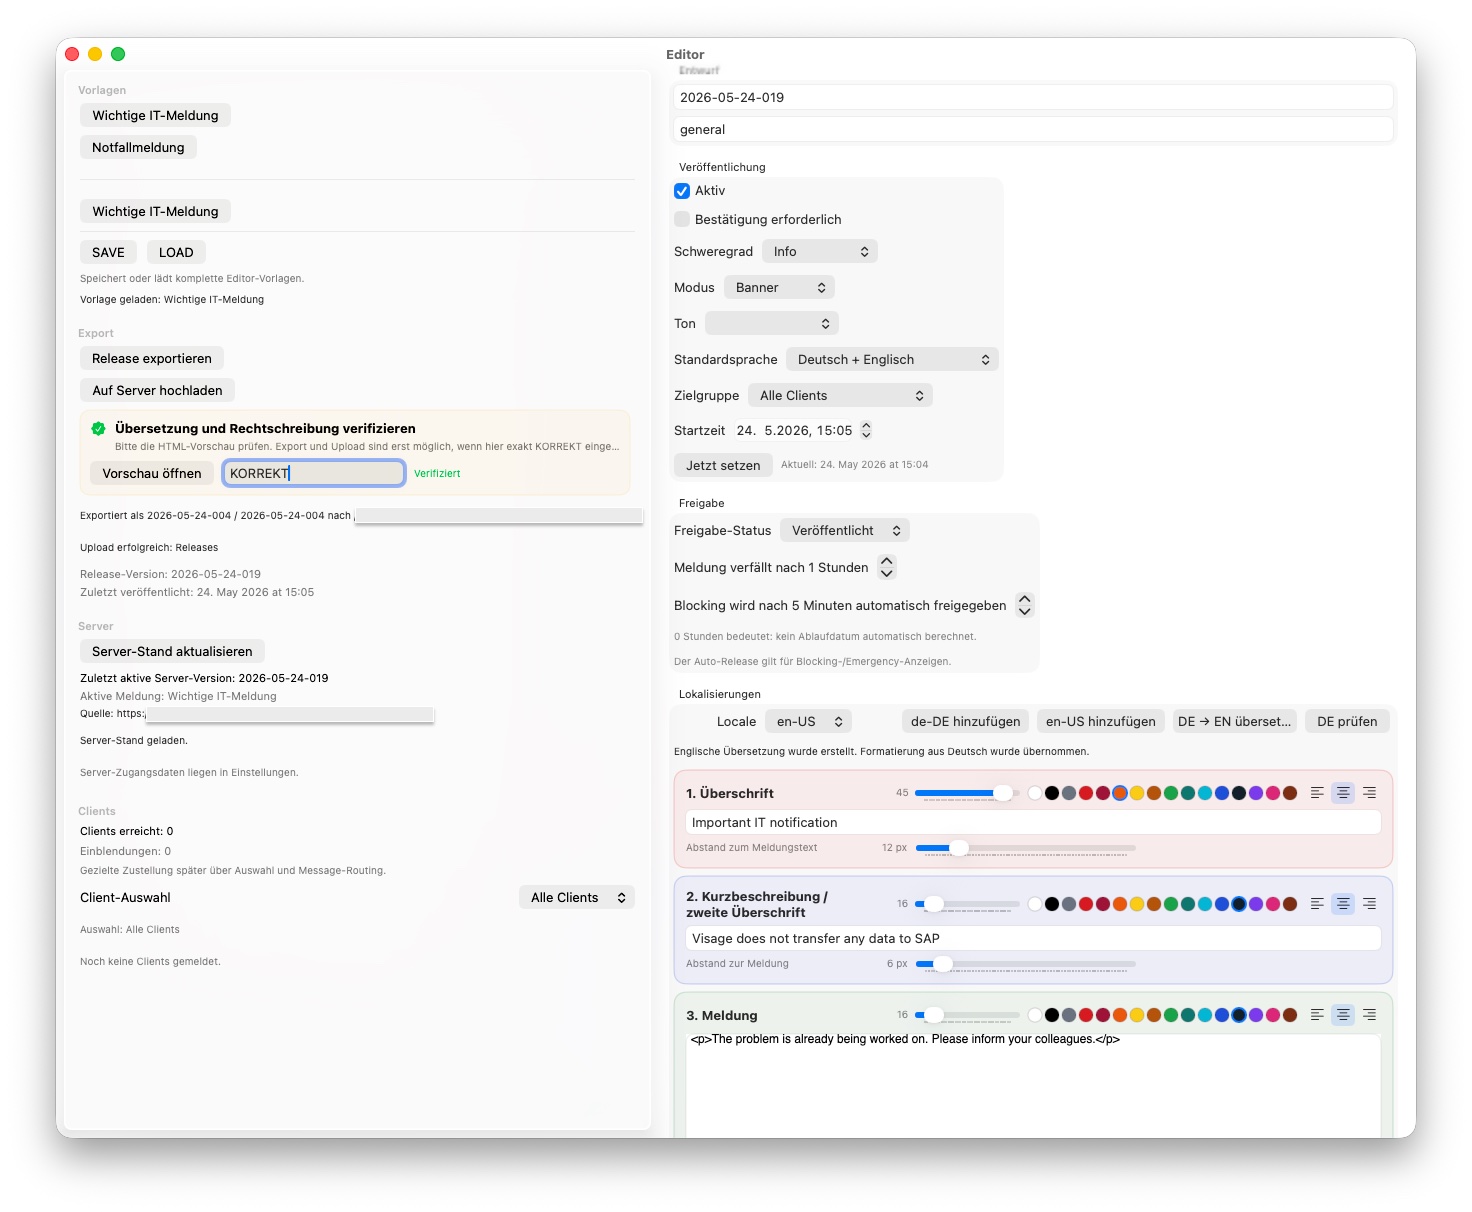This screenshot has height=1212, width=1472.
Task: Pick the purple swatch for Kurzbeschreibung
Action: pyautogui.click(x=1256, y=904)
